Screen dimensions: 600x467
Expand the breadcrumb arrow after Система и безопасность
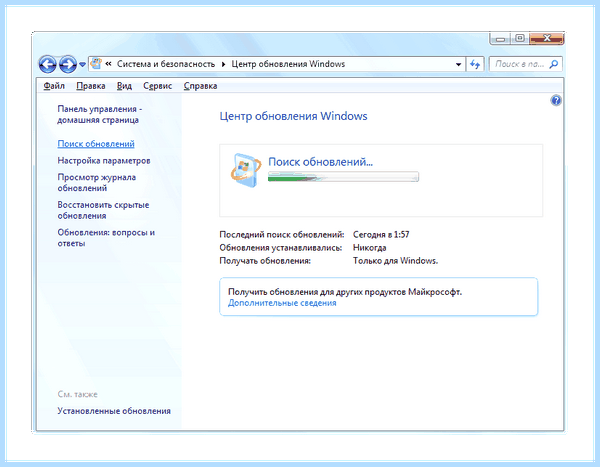(x=223, y=64)
